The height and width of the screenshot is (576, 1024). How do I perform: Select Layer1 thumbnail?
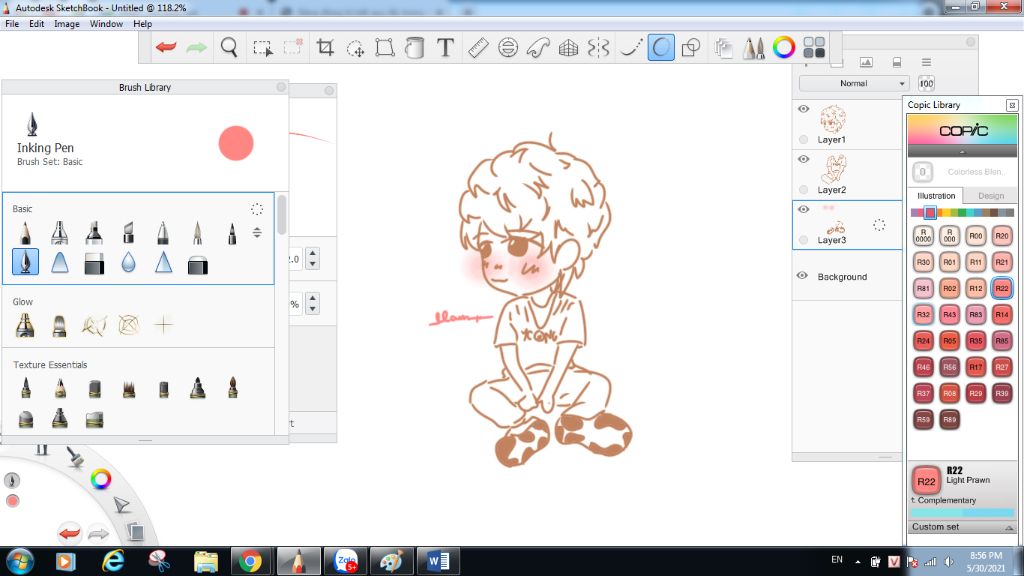[833, 119]
